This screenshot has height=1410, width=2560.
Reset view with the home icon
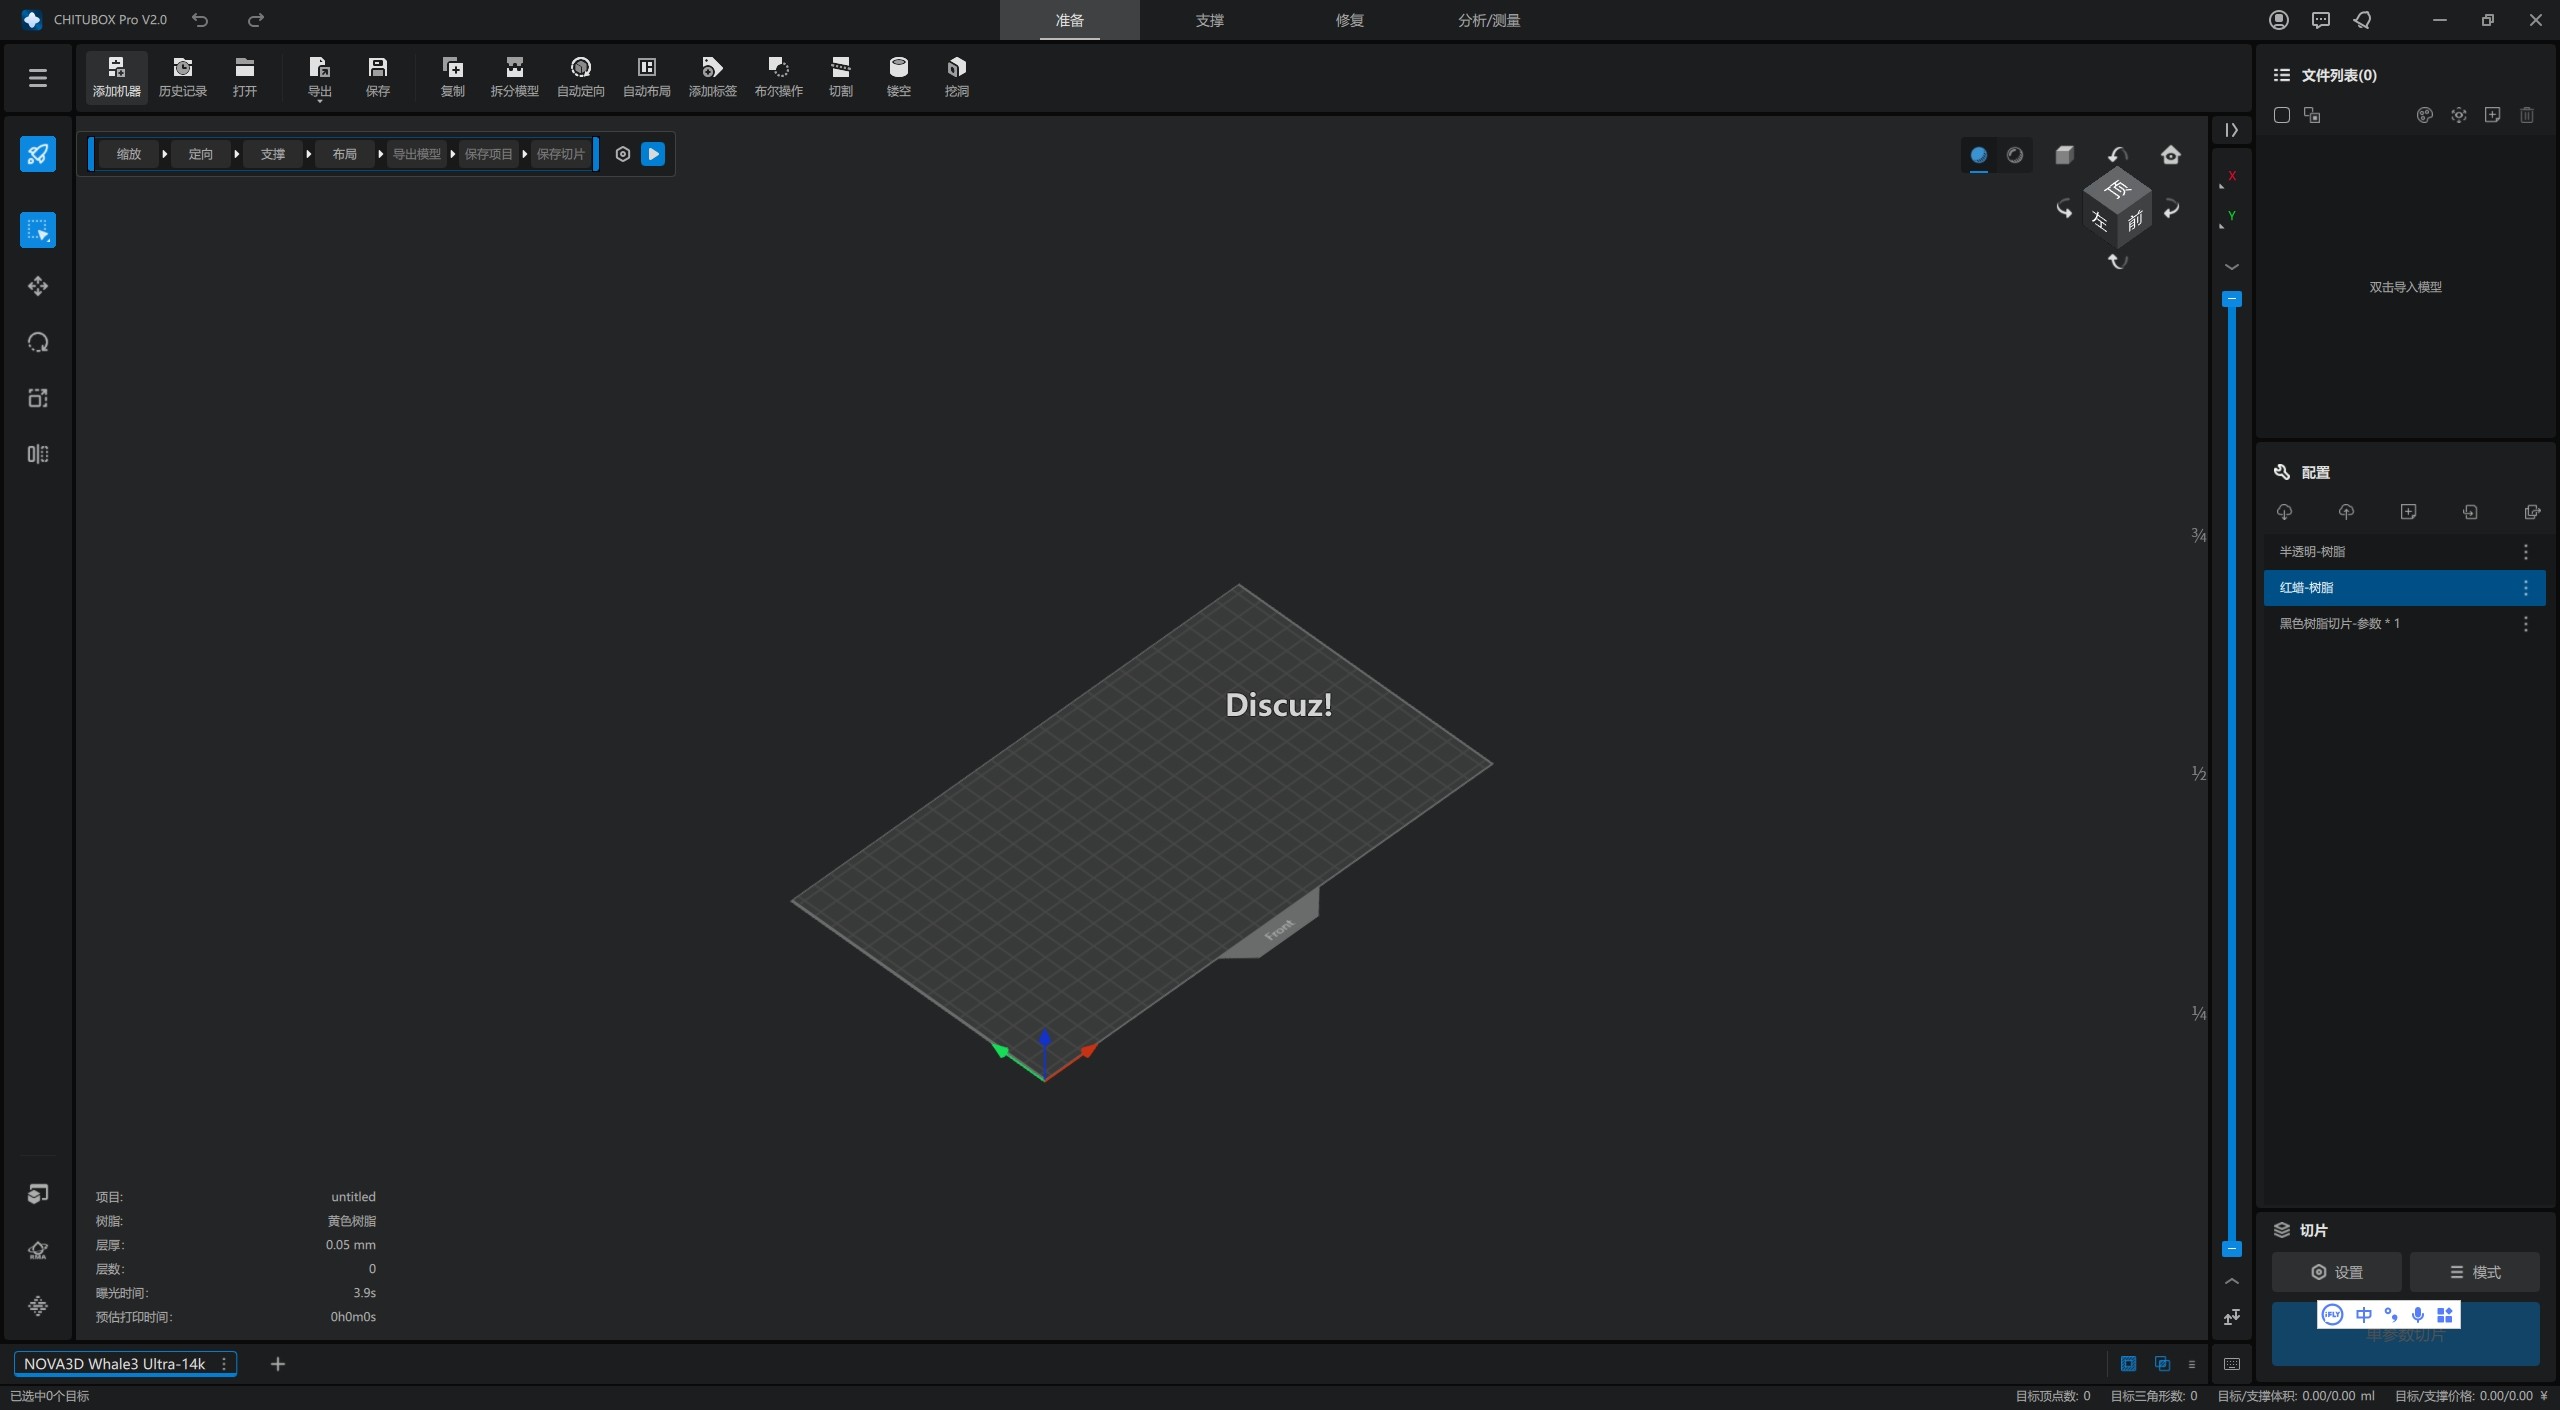[x=2170, y=155]
